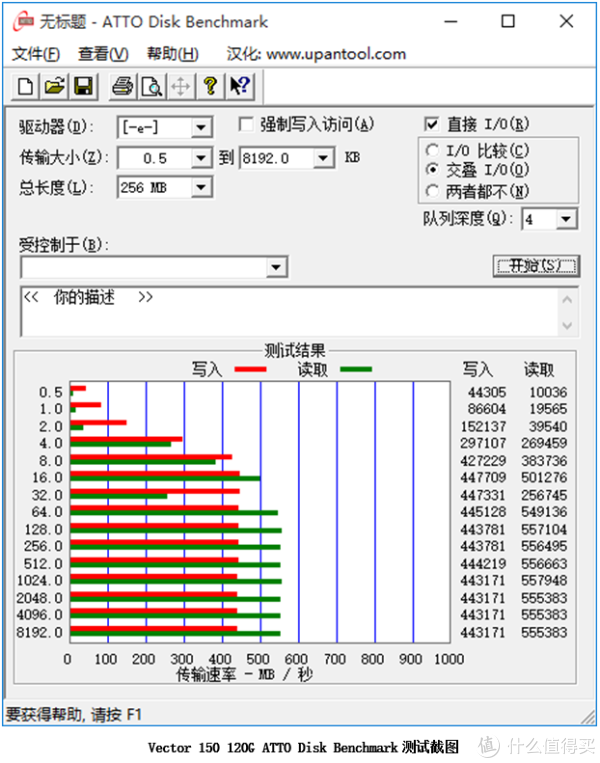Click the move arrows toolbar icon
This screenshot has width=600, height=763.
pos(181,87)
